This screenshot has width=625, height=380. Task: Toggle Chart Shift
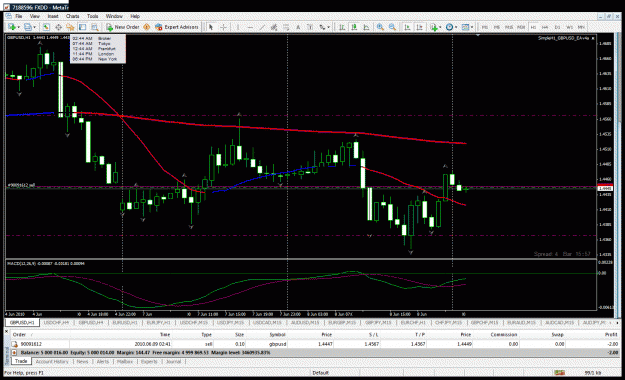(x=420, y=27)
